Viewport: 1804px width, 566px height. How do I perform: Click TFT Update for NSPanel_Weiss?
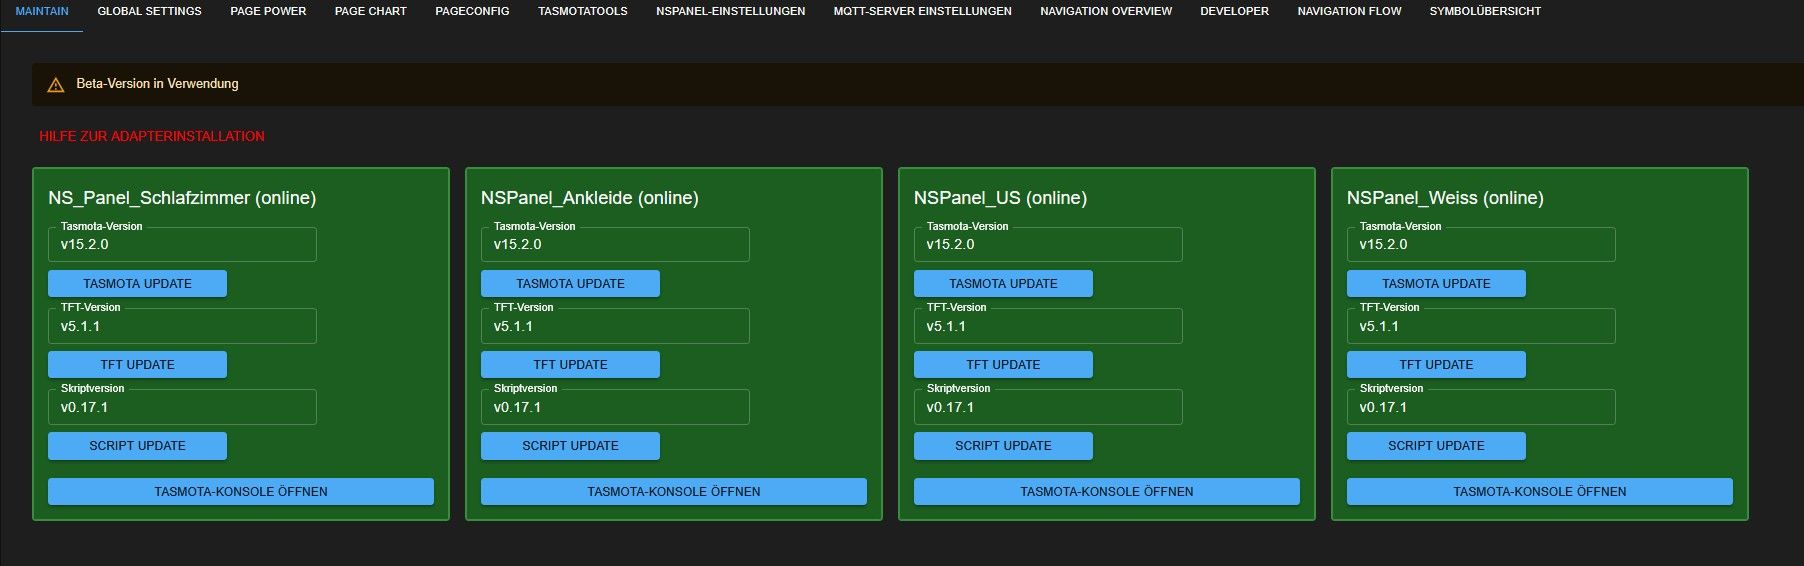point(1436,364)
